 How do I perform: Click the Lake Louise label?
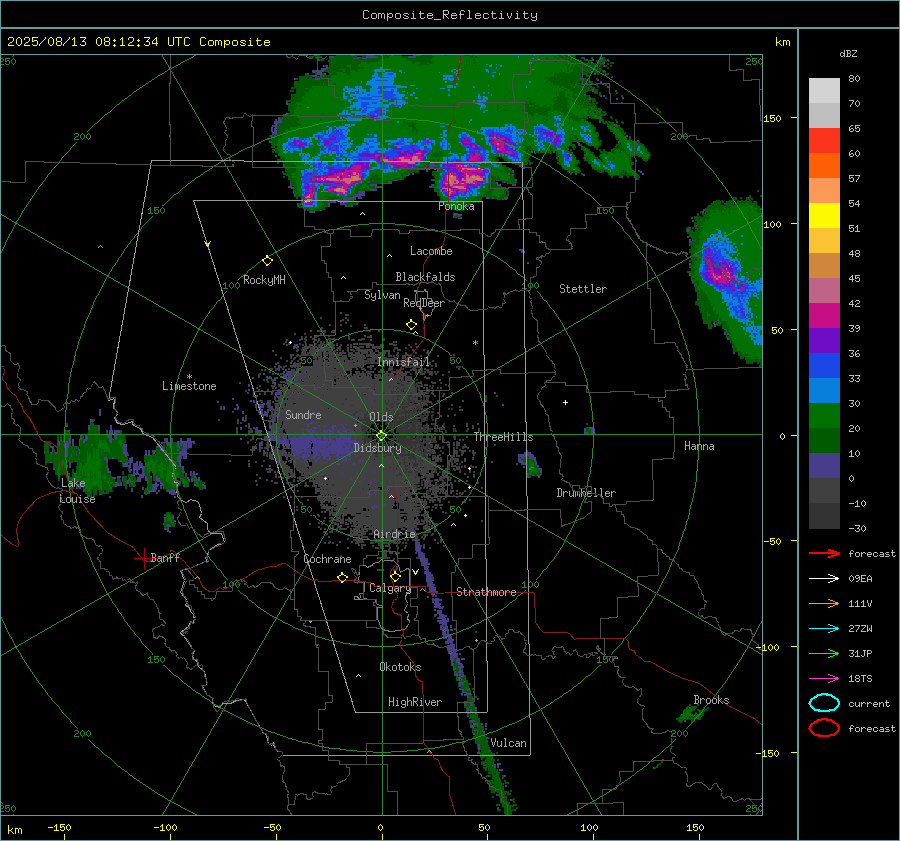pyautogui.click(x=77, y=491)
